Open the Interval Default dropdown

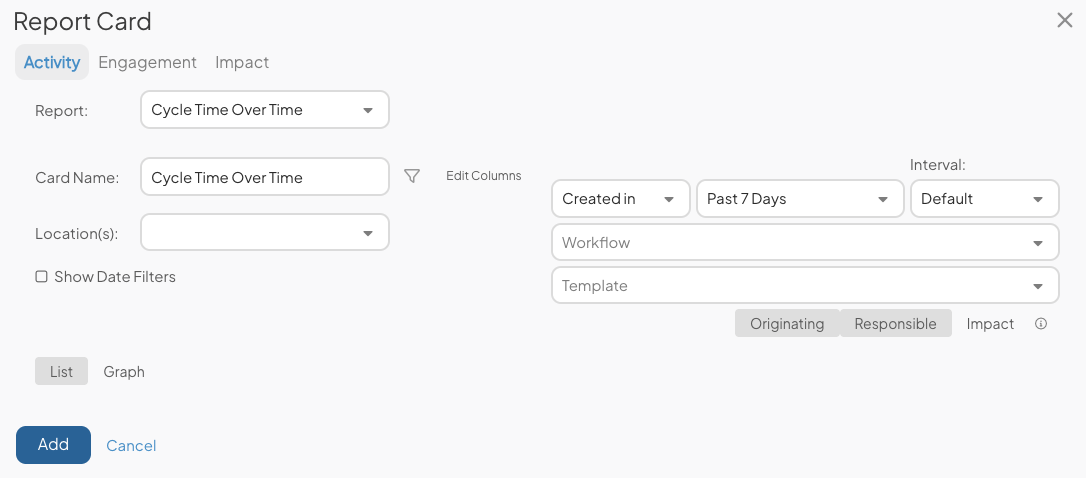[984, 199]
